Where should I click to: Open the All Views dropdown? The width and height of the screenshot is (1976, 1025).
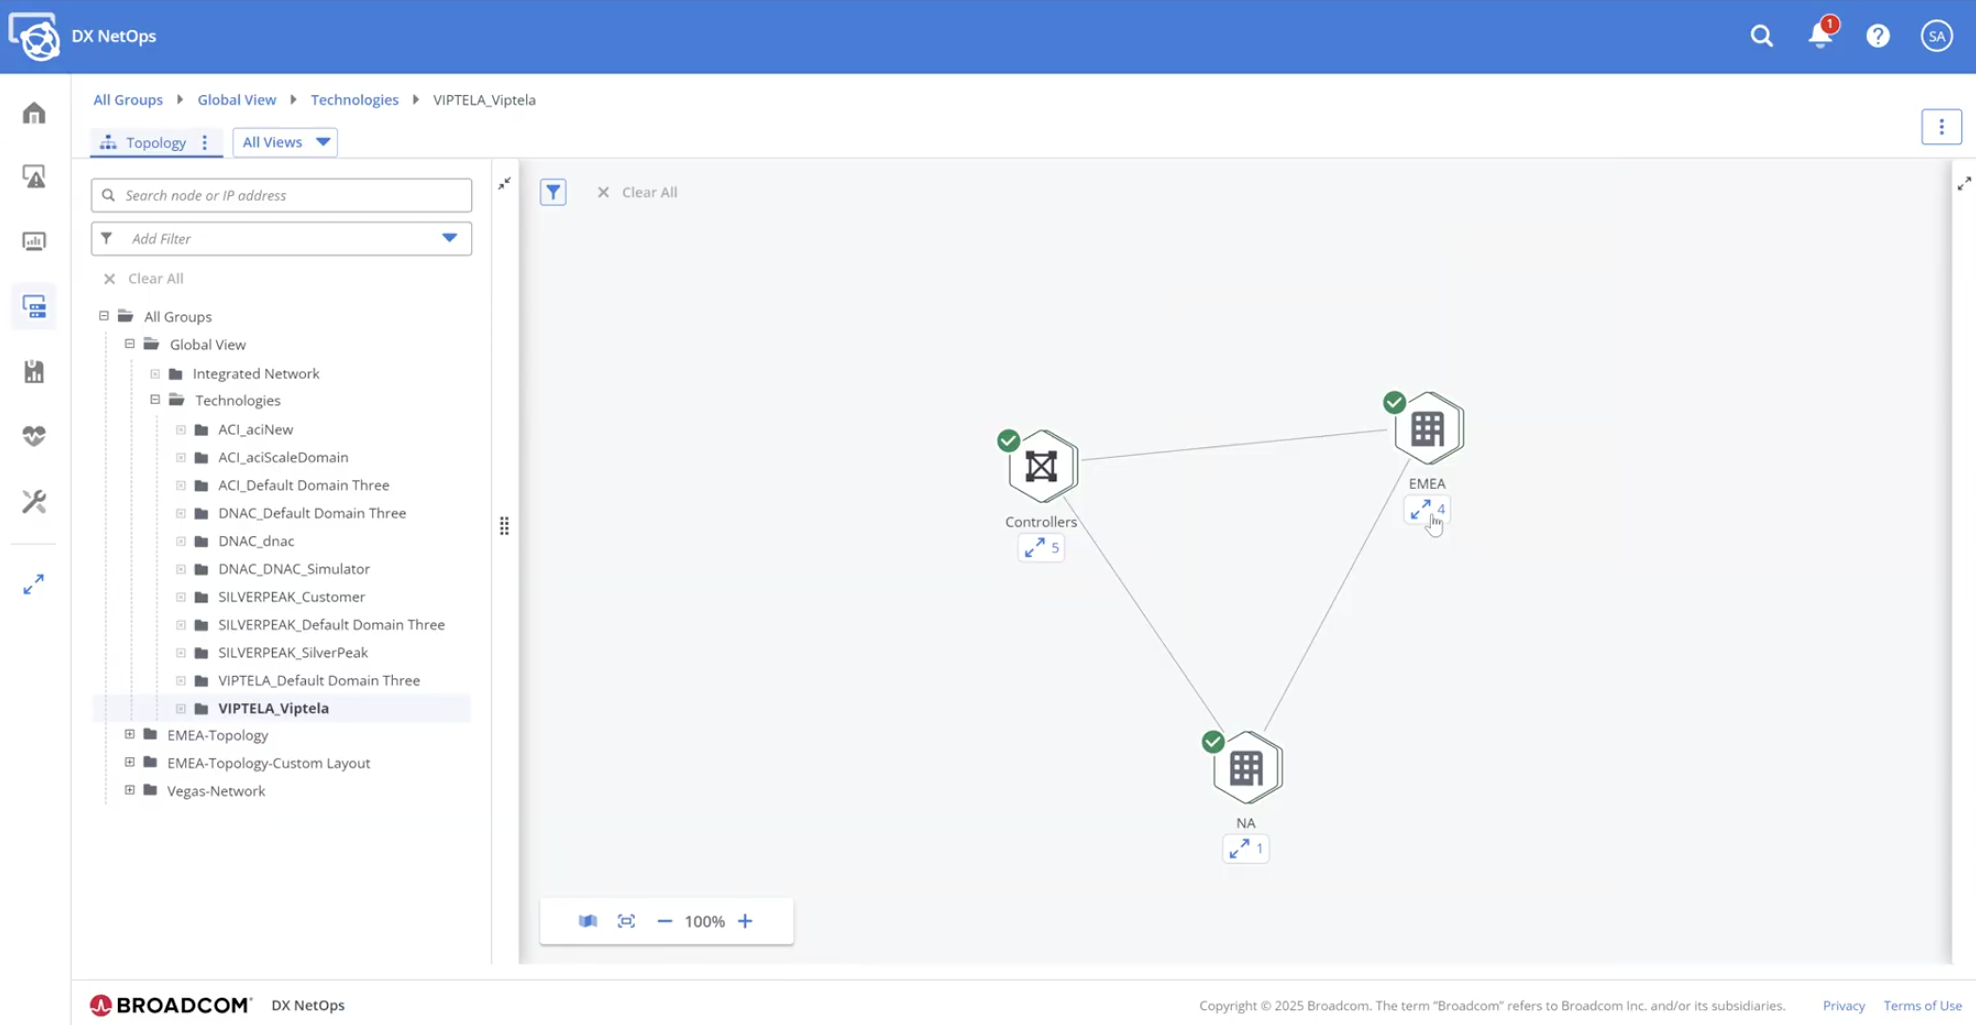click(x=284, y=142)
